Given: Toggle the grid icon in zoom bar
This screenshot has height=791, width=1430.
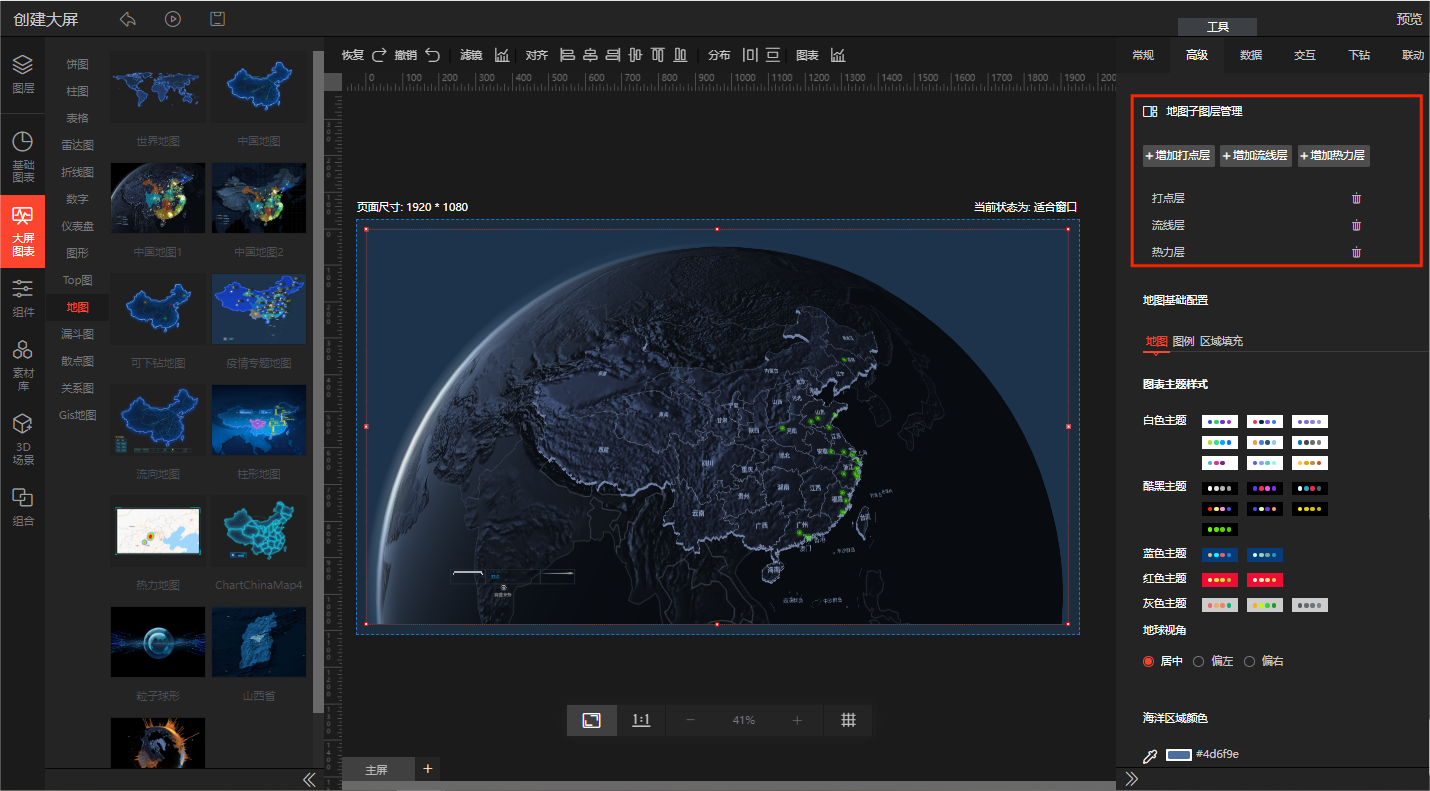Looking at the screenshot, I should tap(848, 720).
